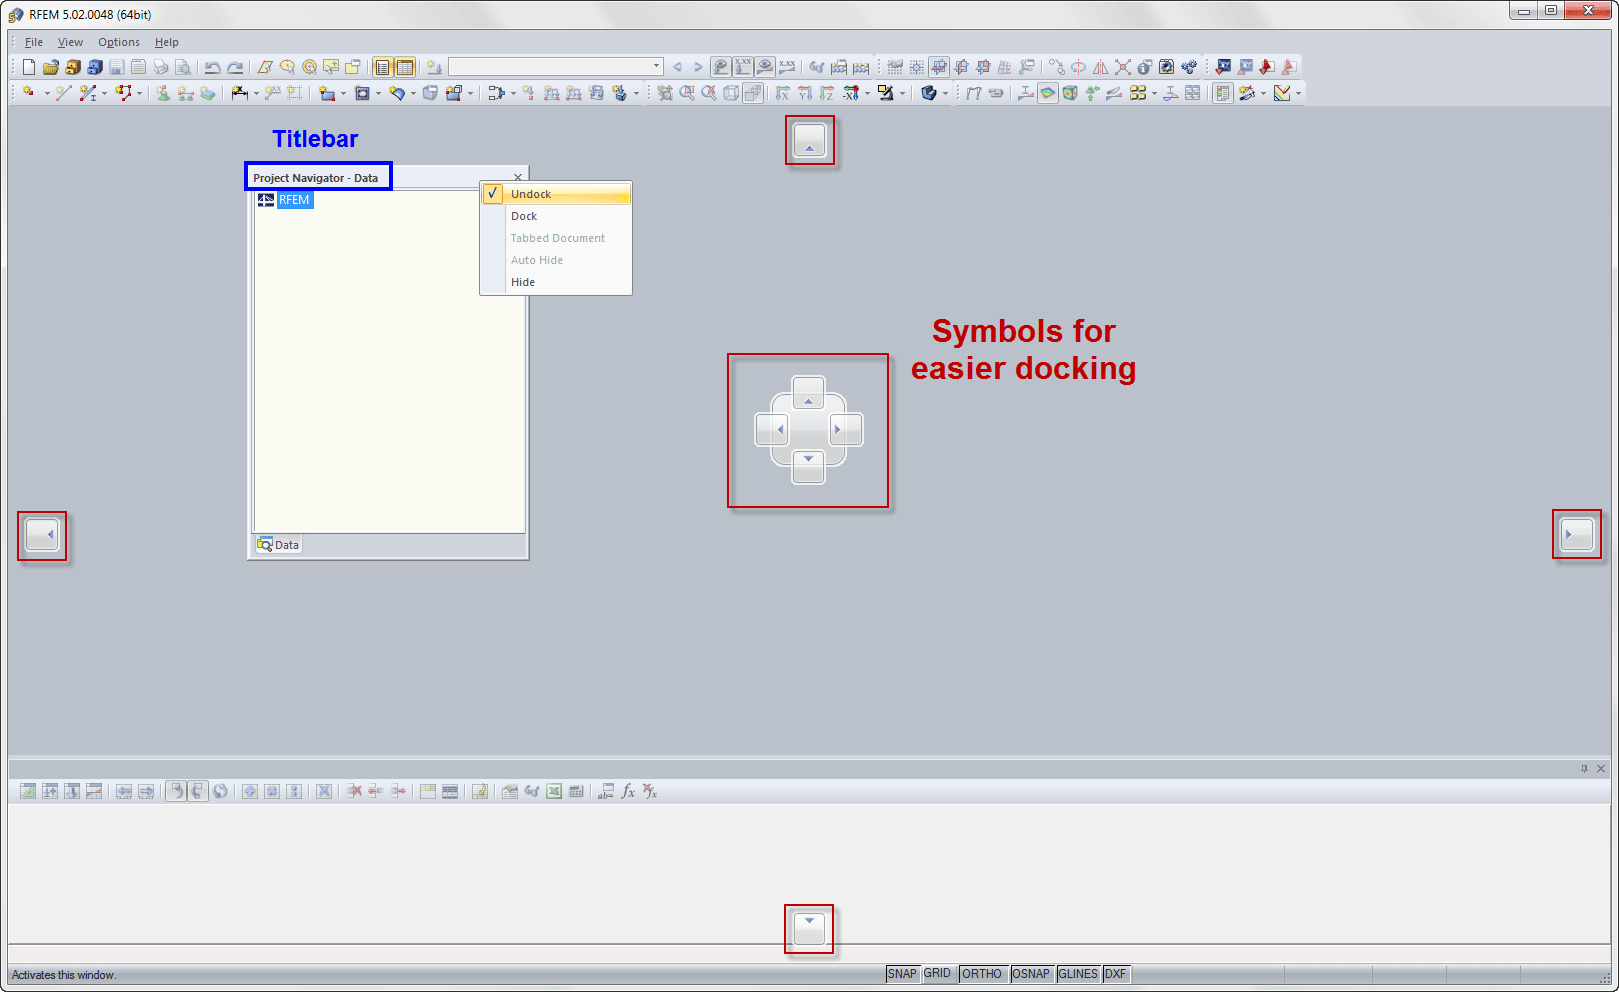1619x992 pixels.
Task: Create a new model with the blank page icon
Action: (28, 67)
